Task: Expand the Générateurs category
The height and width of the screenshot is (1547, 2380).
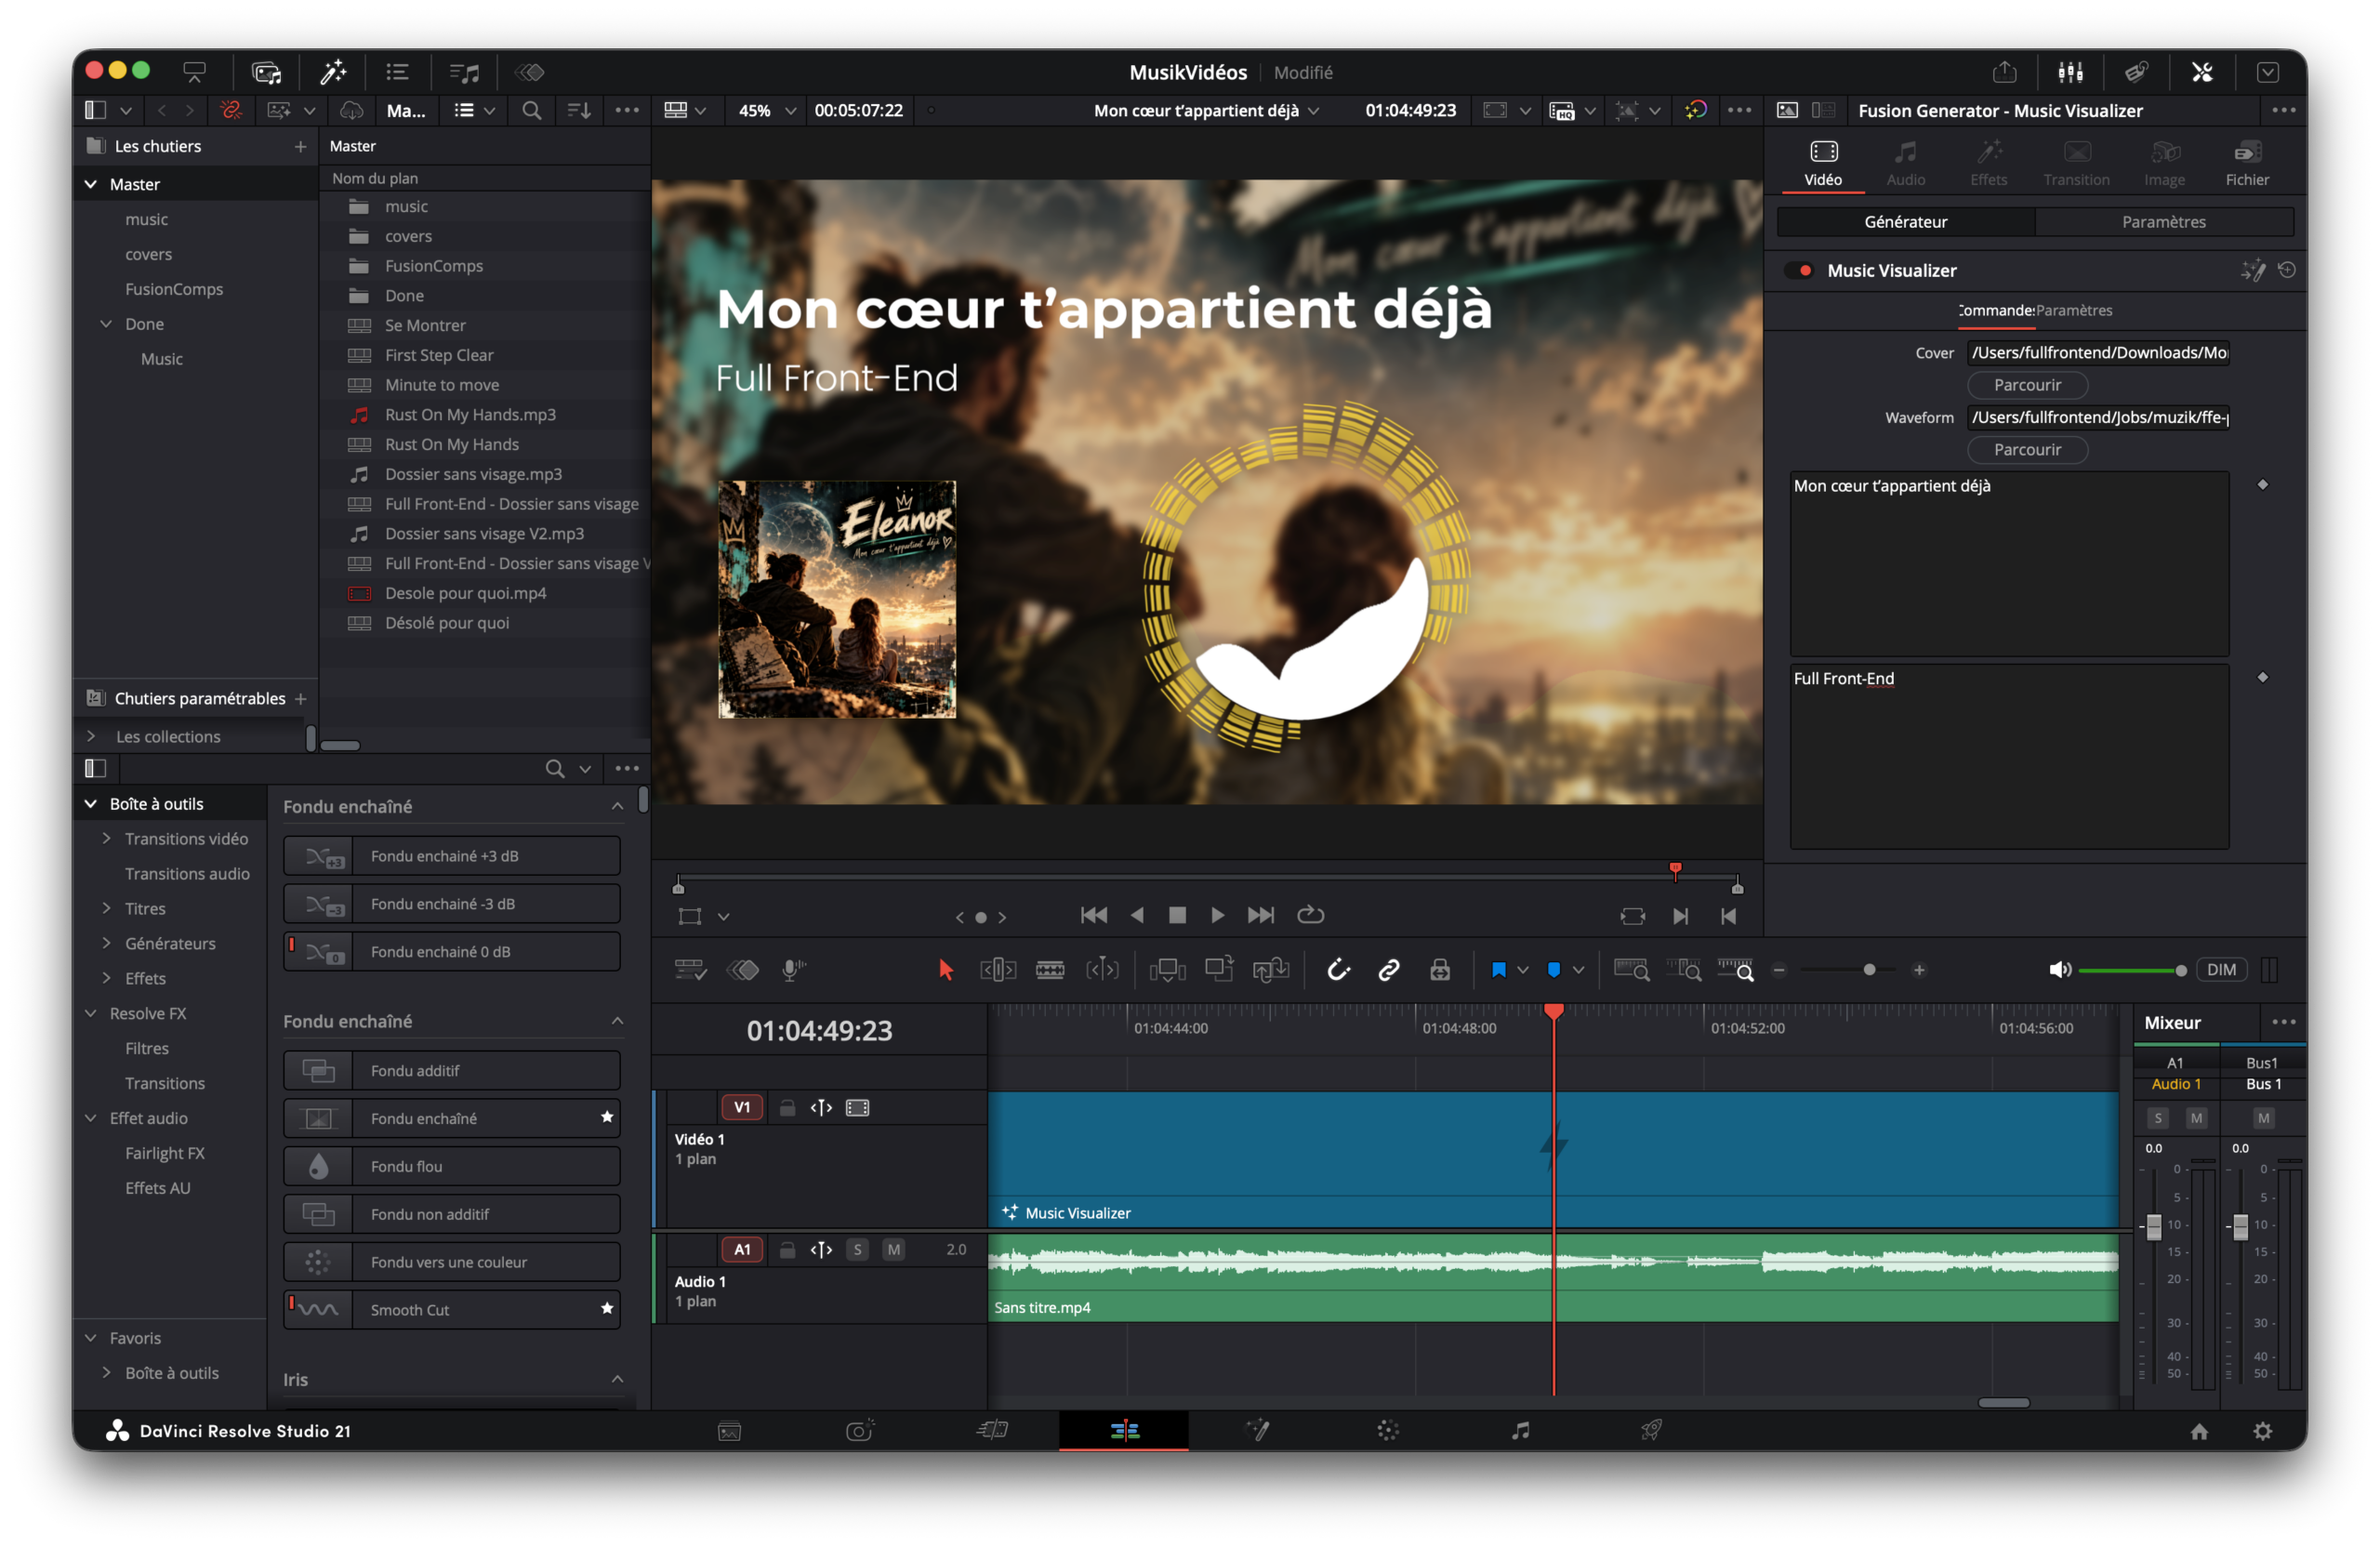Action: (106, 943)
